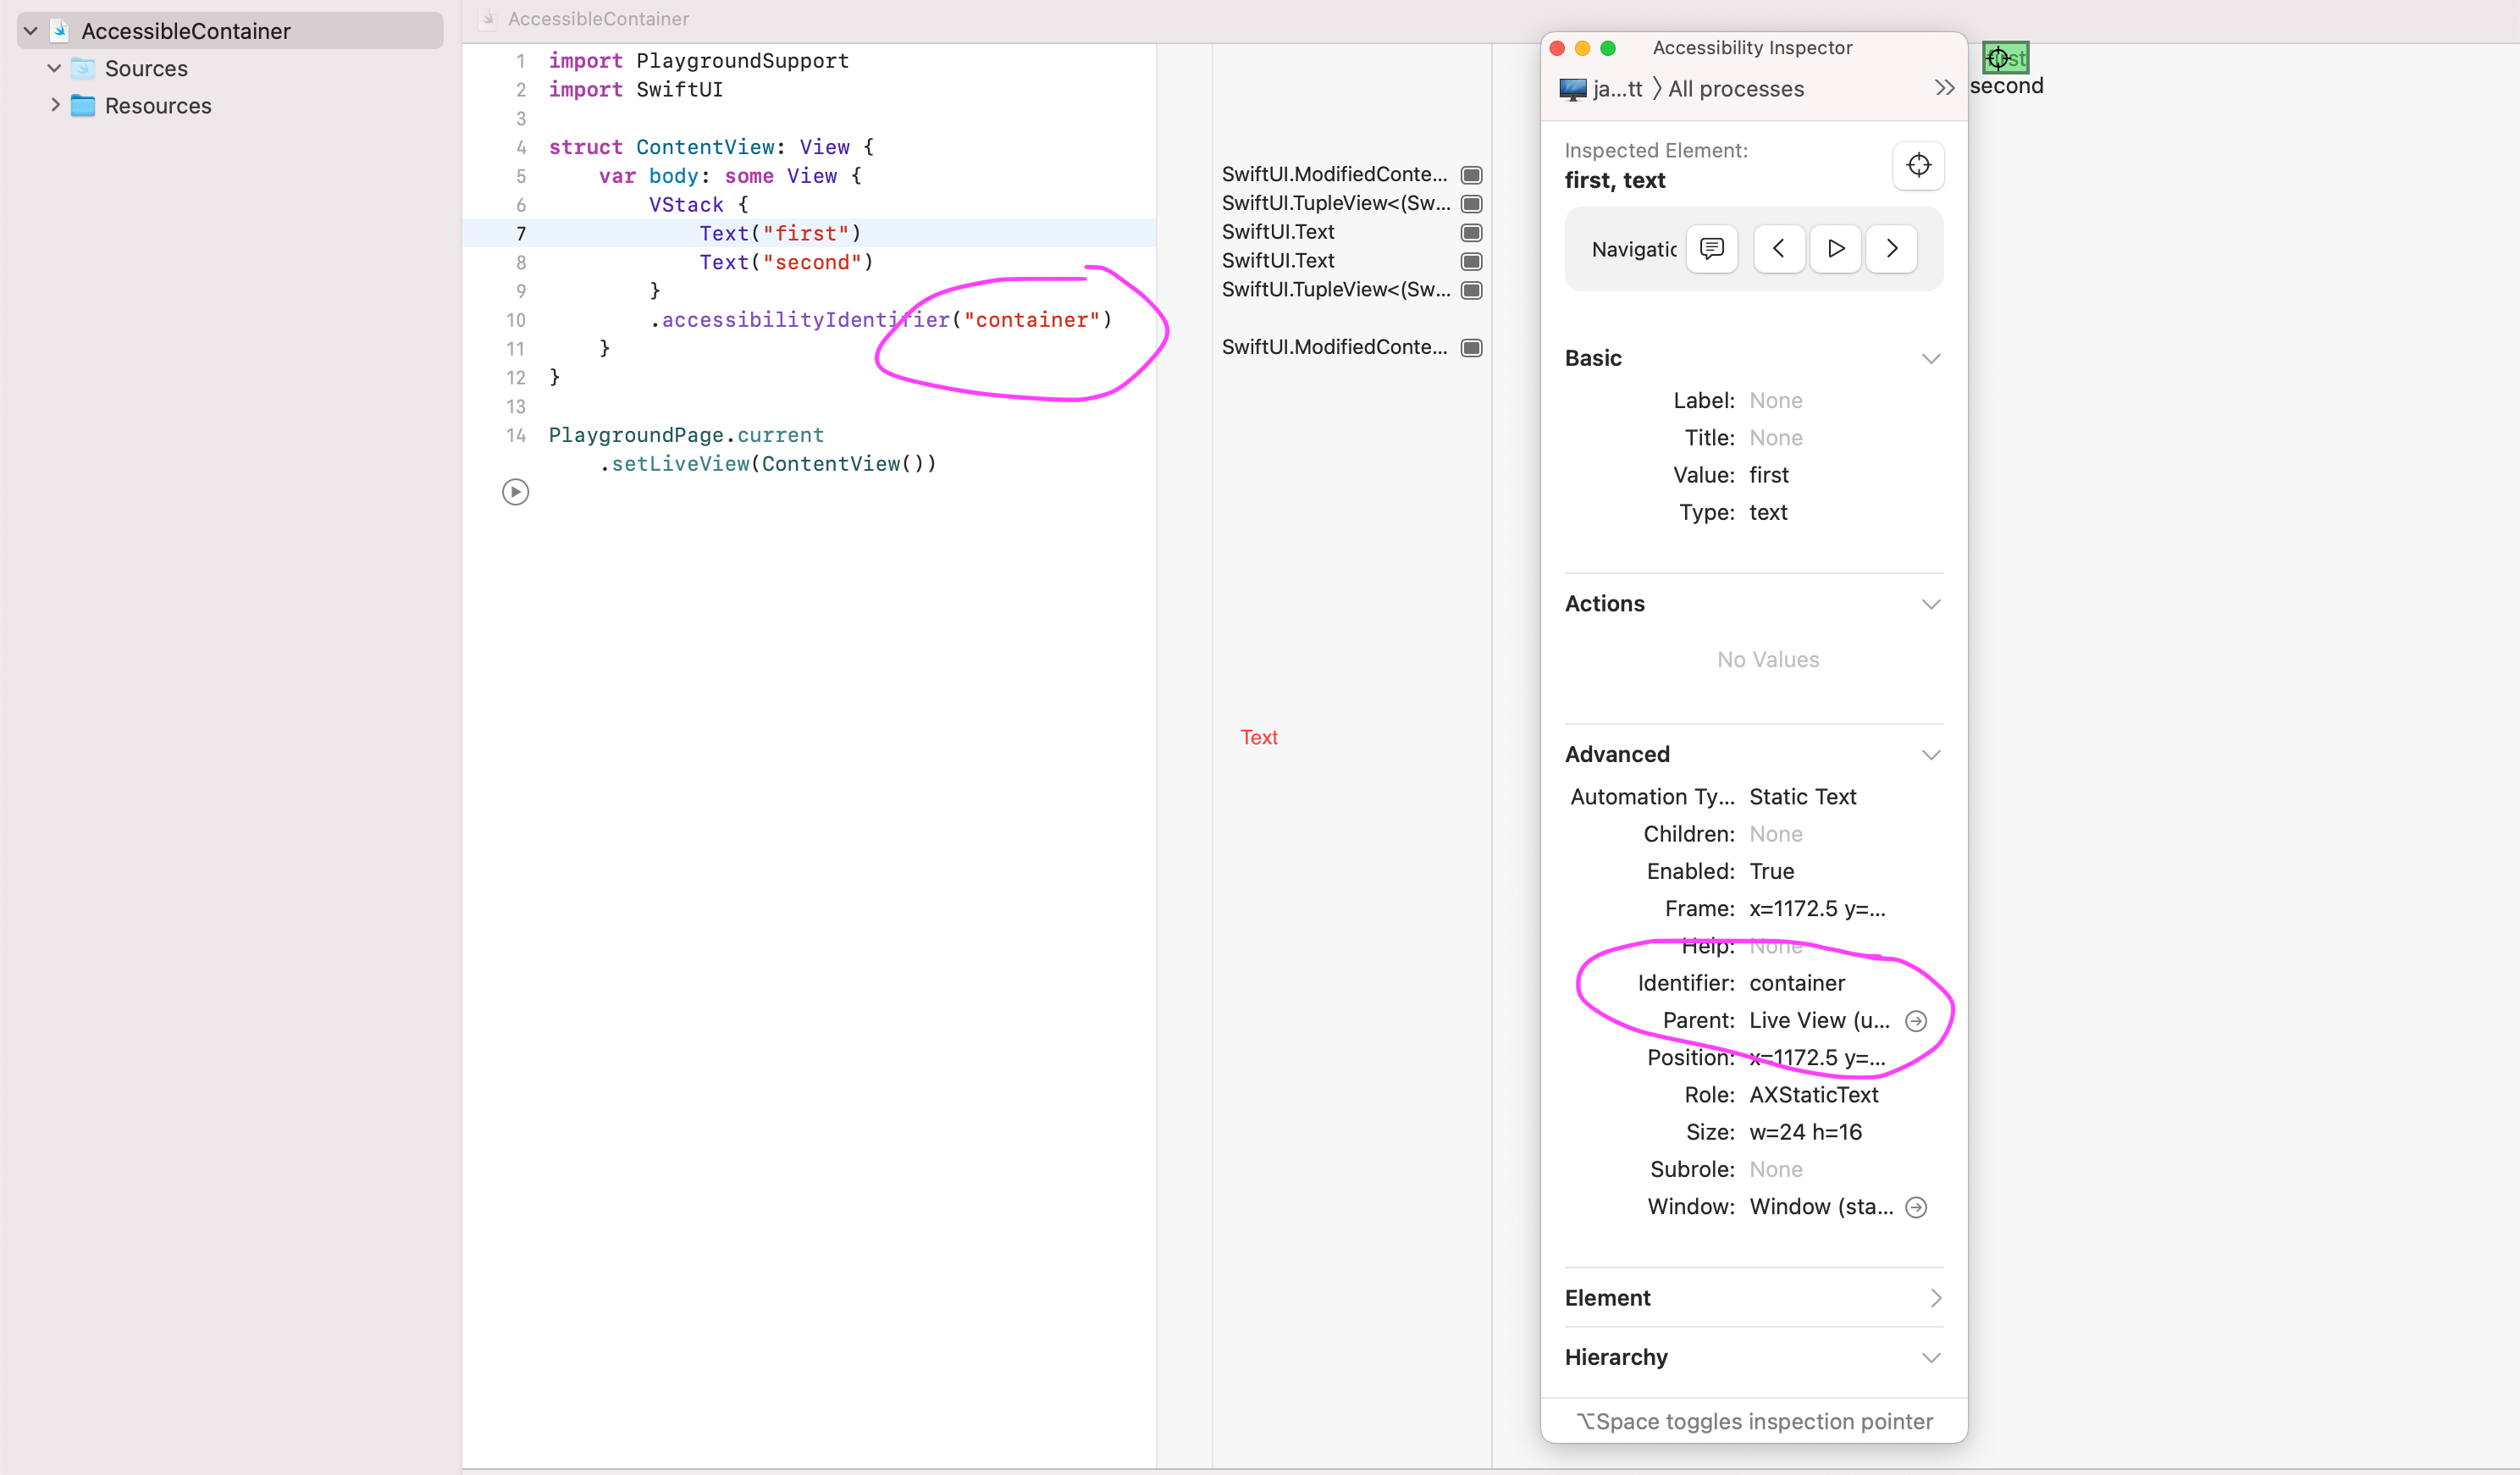Collapse the Basic section in the inspector
This screenshot has height=1475, width=2520.
1930,358
